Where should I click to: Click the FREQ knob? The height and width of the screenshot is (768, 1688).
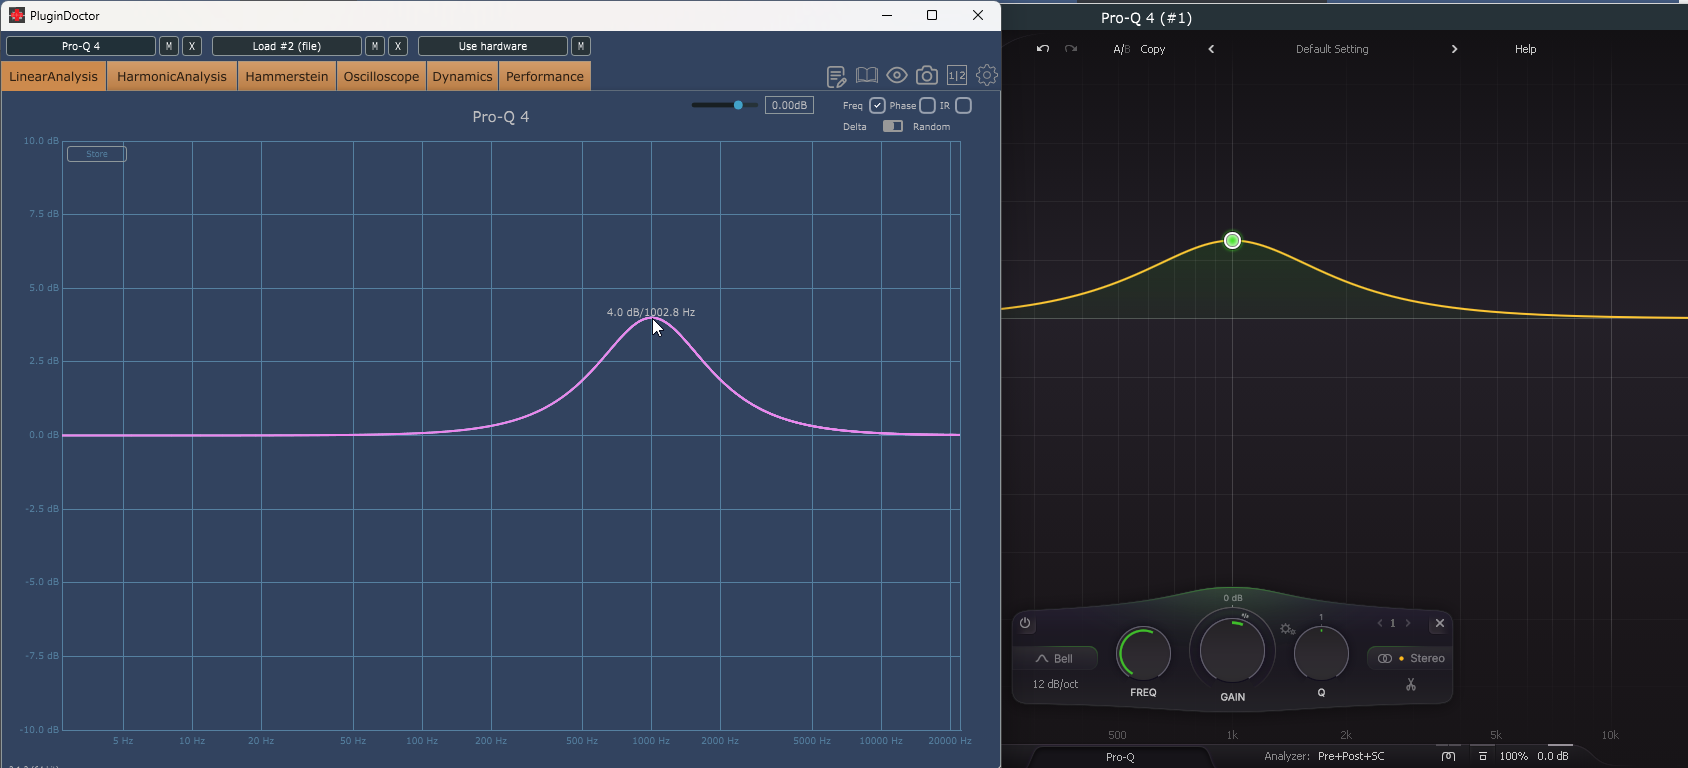(1144, 655)
